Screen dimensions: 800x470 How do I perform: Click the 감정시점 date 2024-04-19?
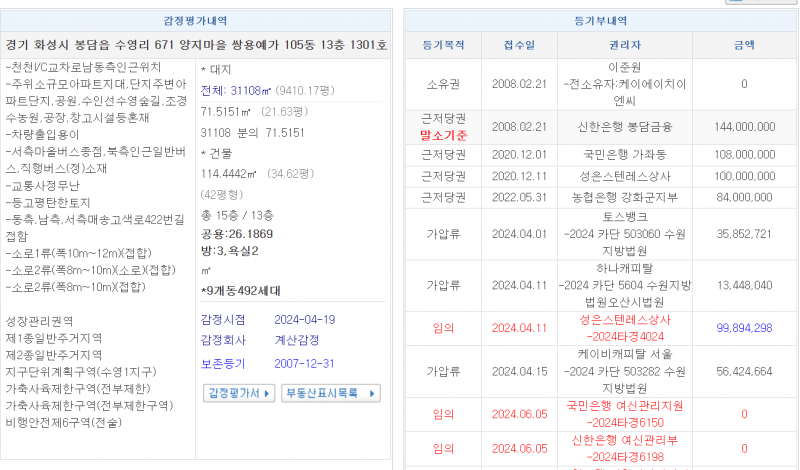[304, 320]
